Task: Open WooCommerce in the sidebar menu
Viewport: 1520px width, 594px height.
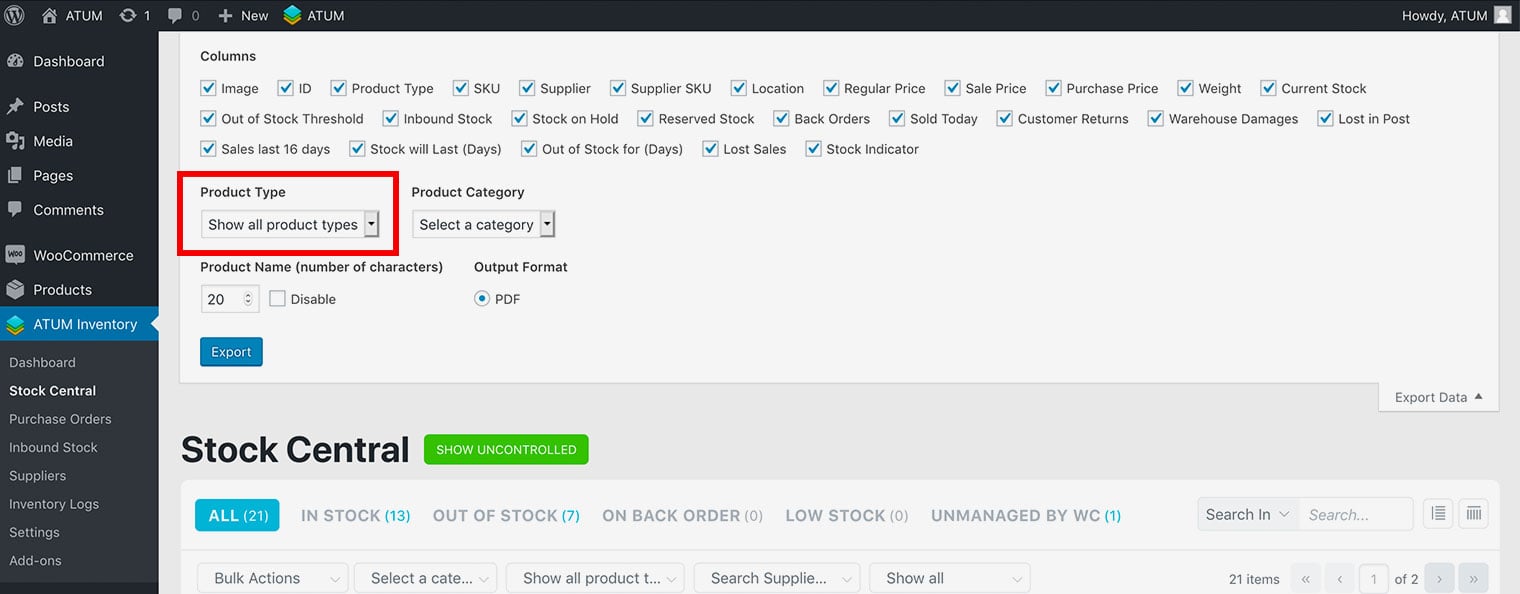Action: coord(82,255)
